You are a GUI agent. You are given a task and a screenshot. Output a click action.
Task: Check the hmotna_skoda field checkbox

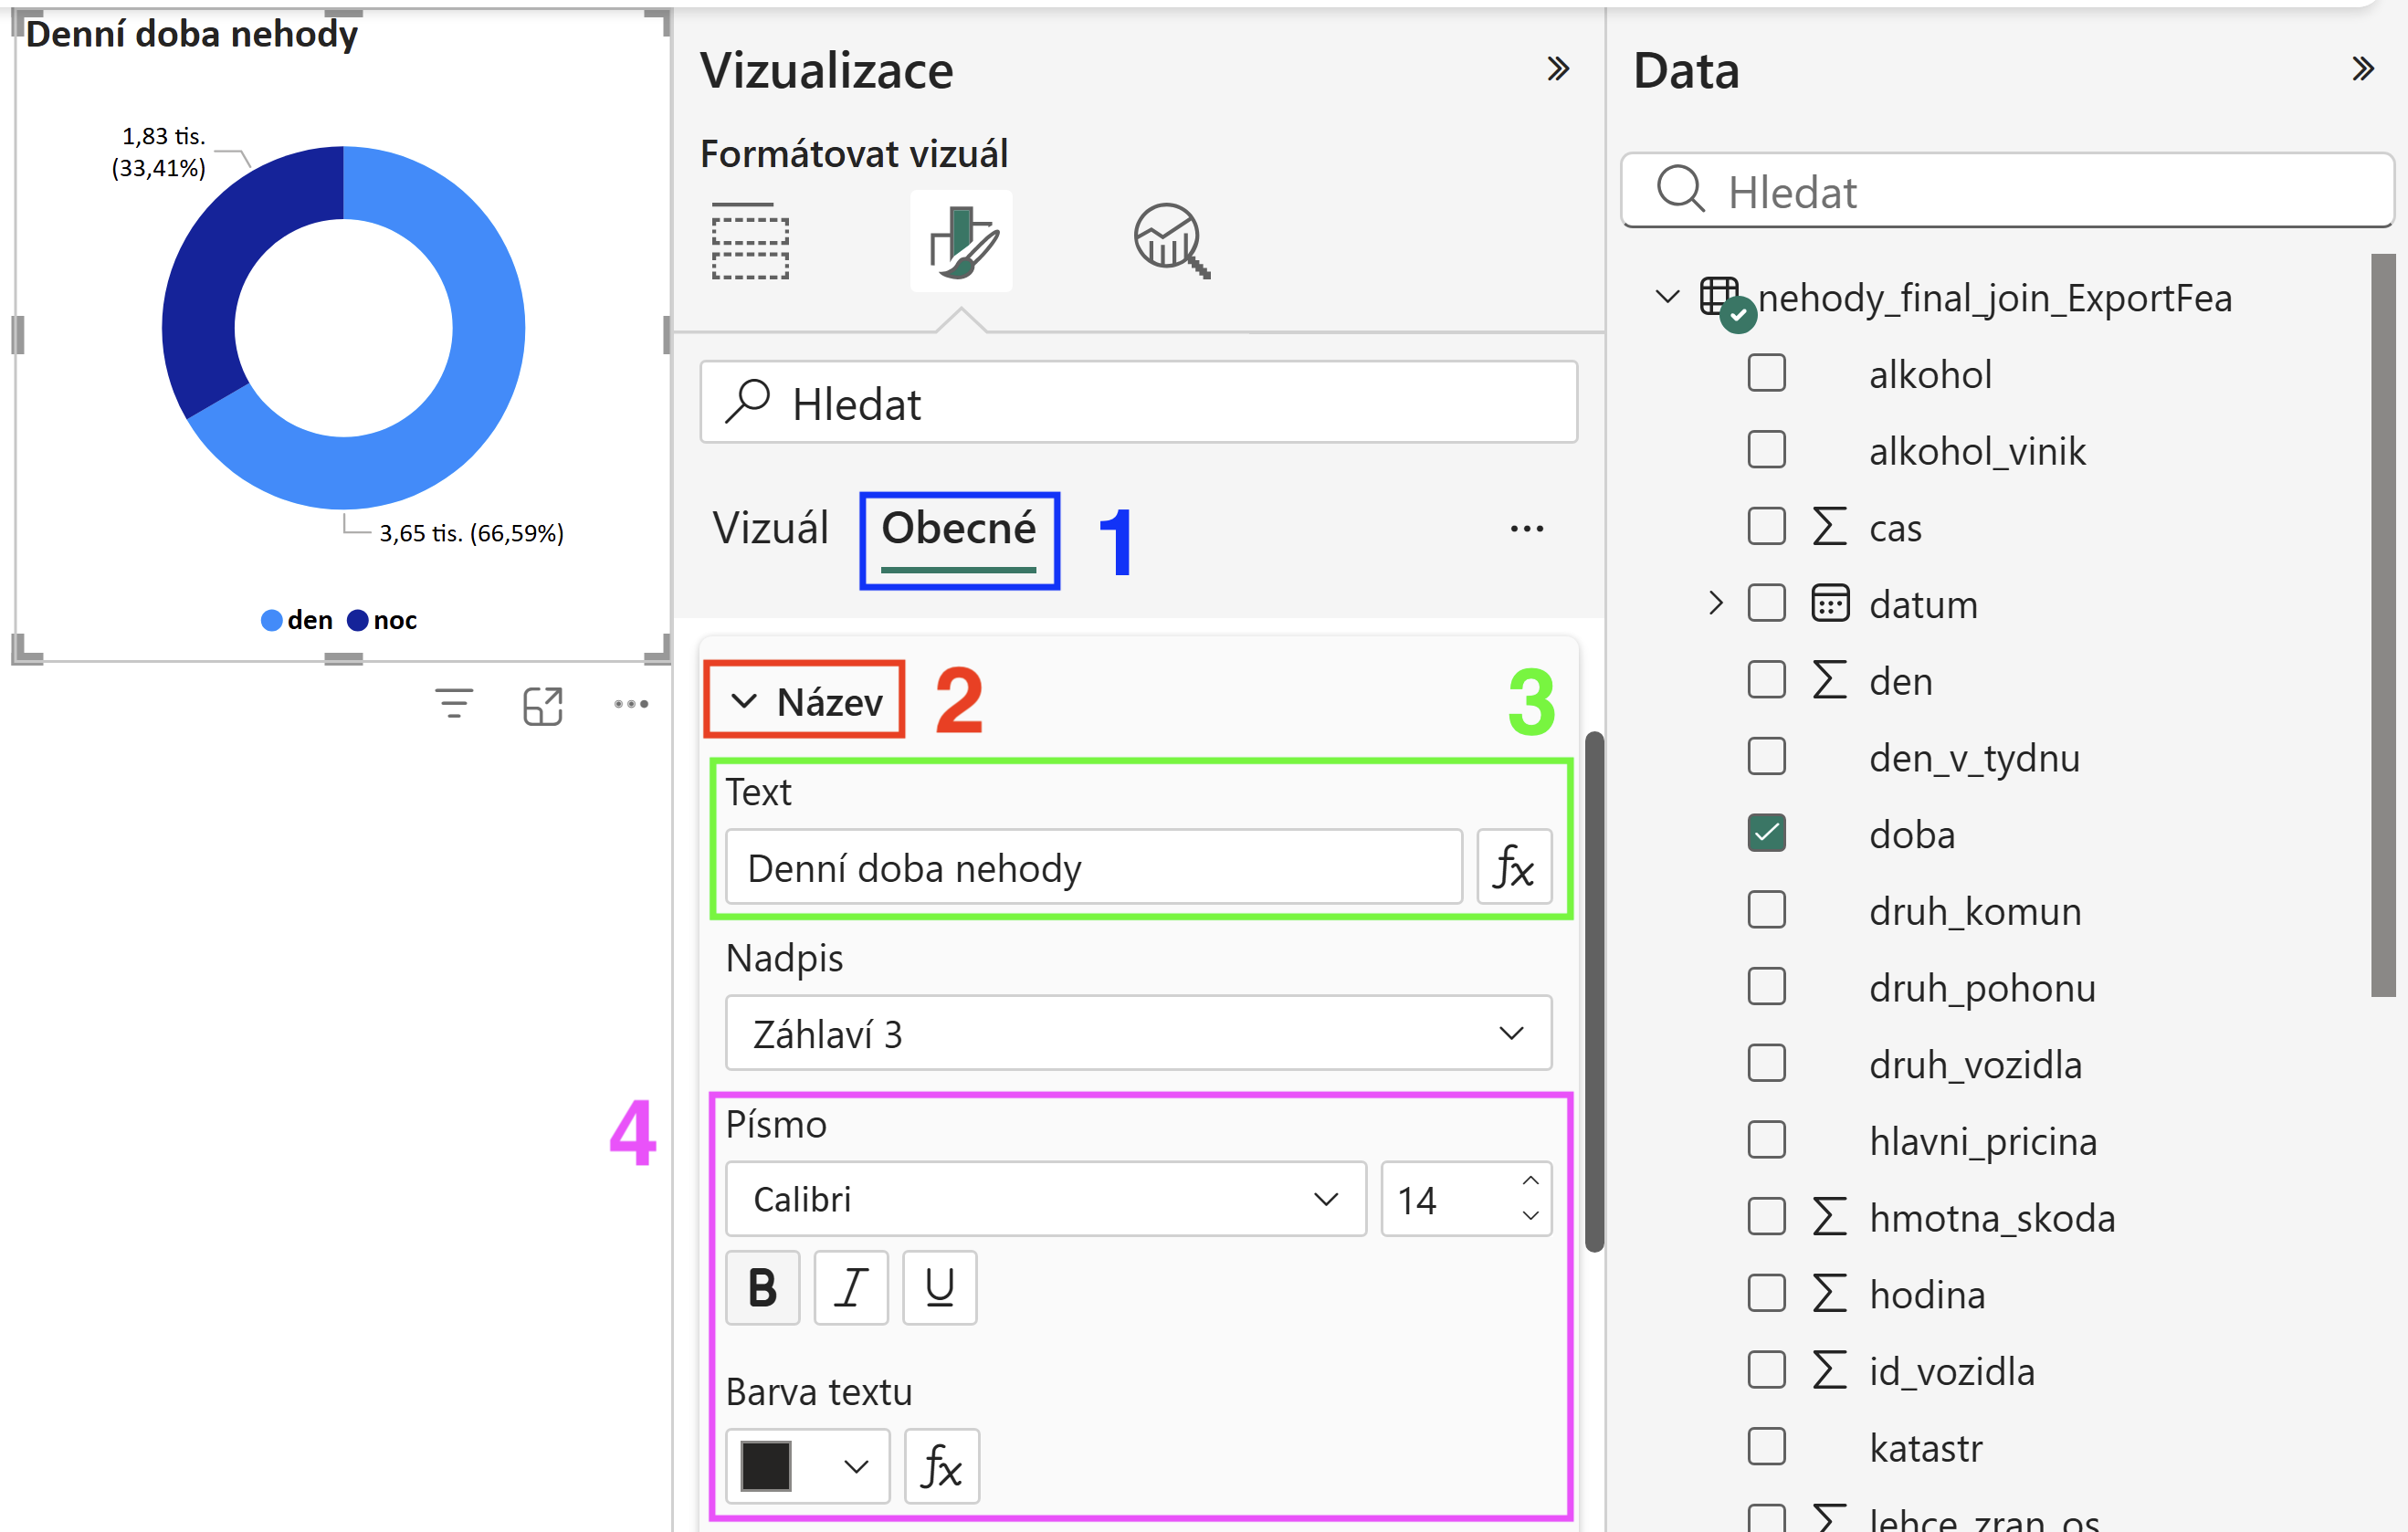(1766, 1217)
